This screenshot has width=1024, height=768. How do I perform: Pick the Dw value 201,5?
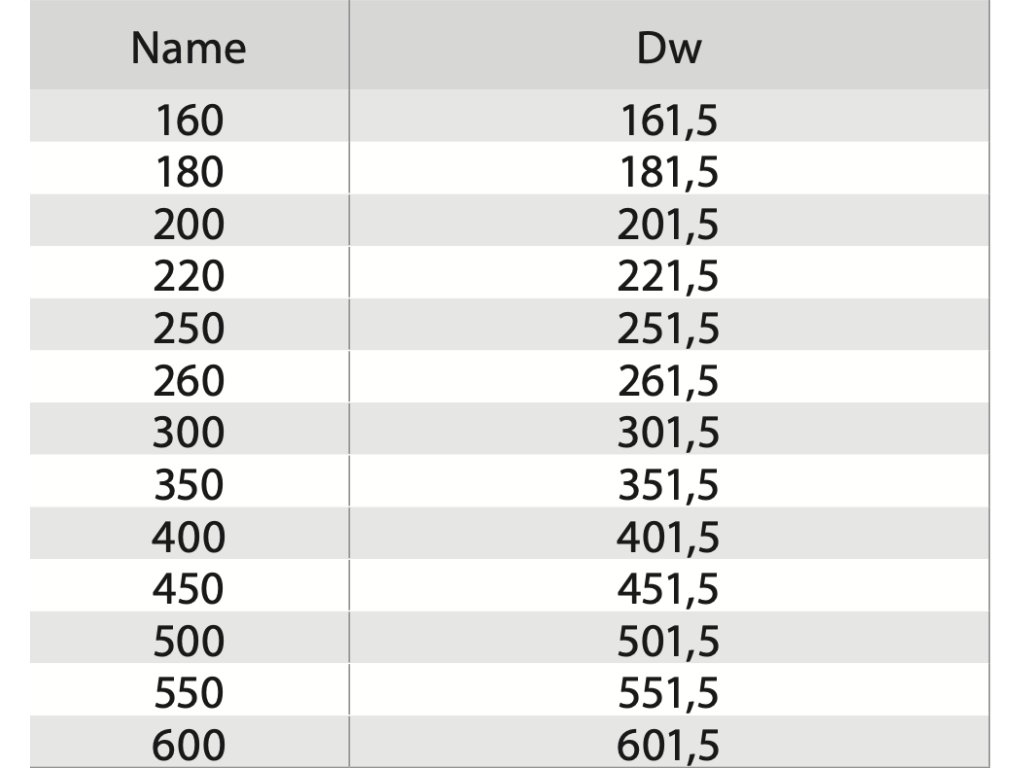[668, 224]
